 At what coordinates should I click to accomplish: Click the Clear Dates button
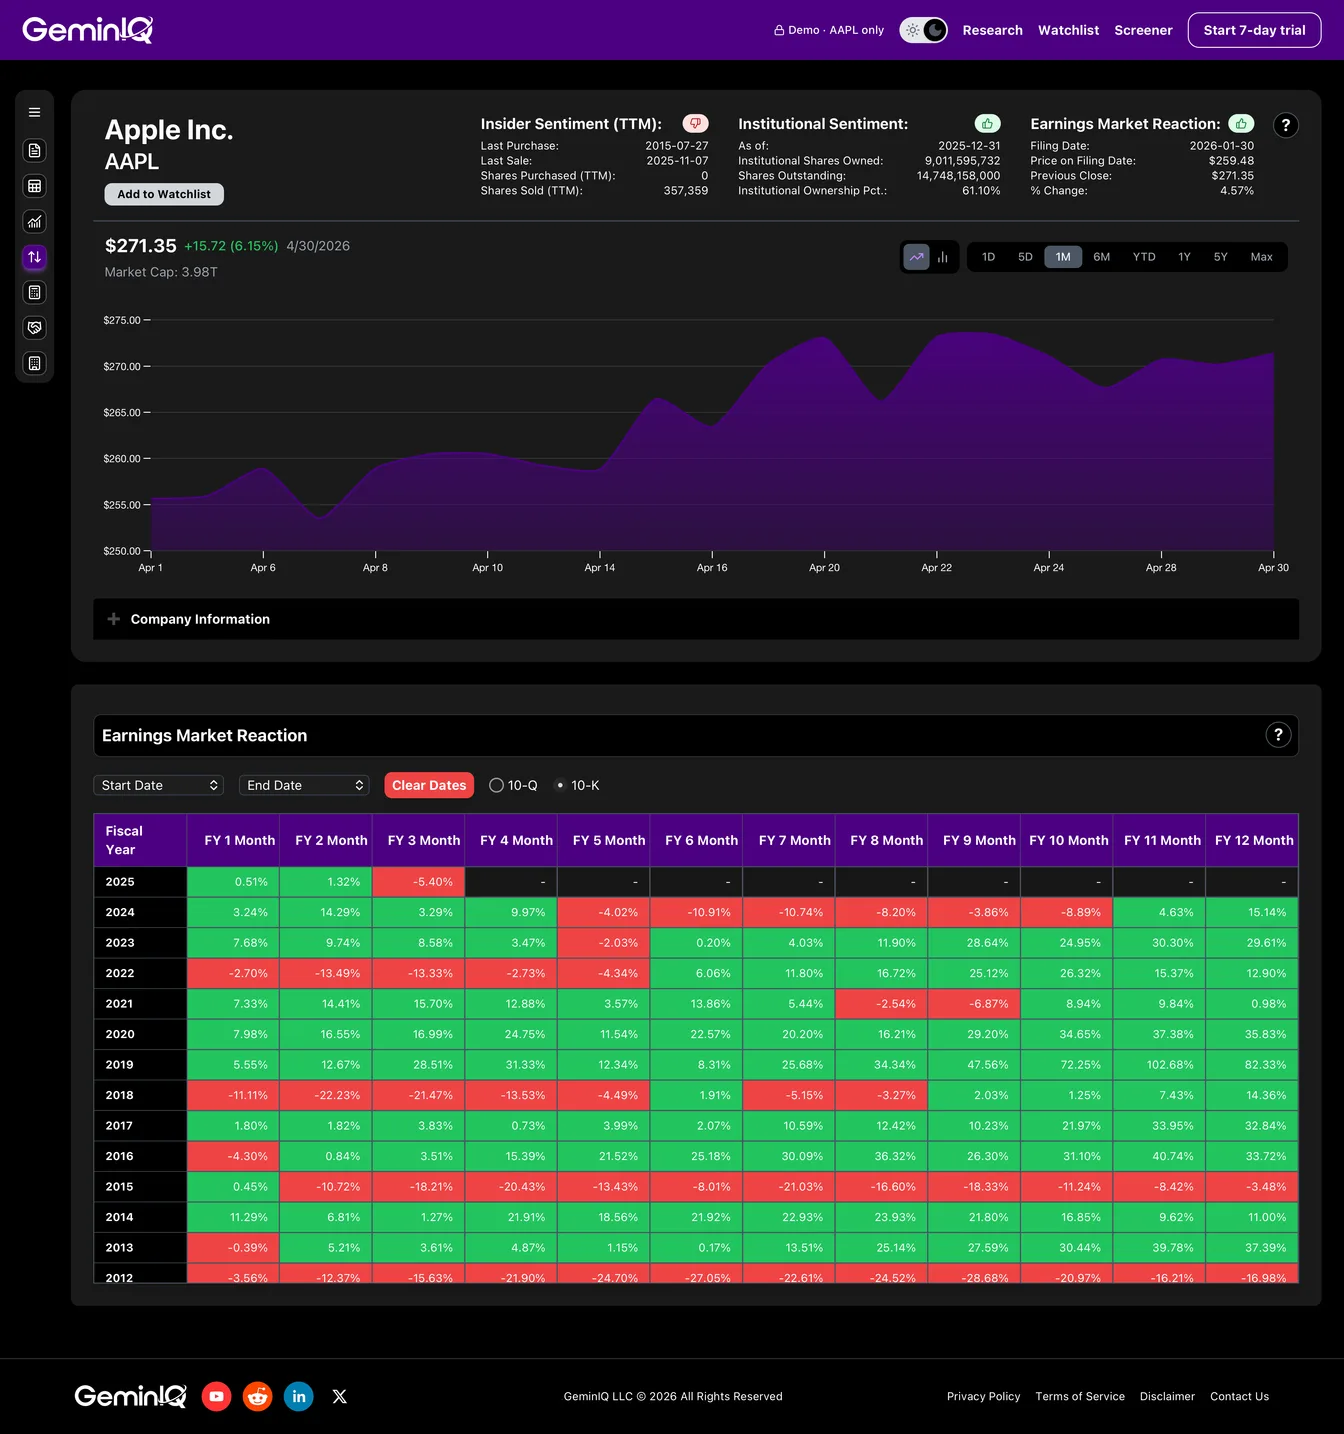point(429,785)
